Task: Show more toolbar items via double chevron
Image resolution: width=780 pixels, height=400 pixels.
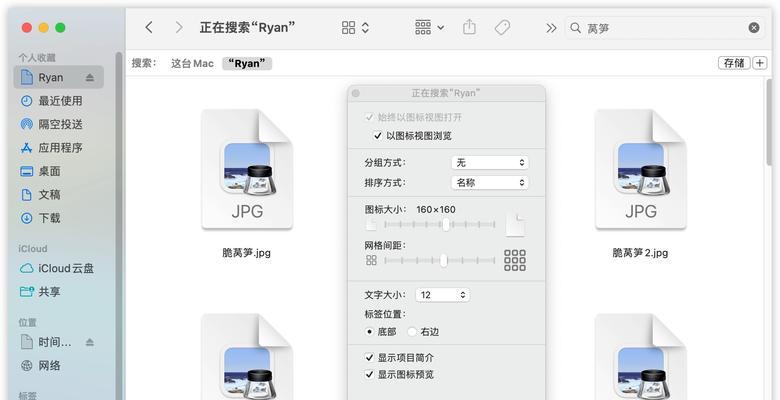Action: (551, 28)
